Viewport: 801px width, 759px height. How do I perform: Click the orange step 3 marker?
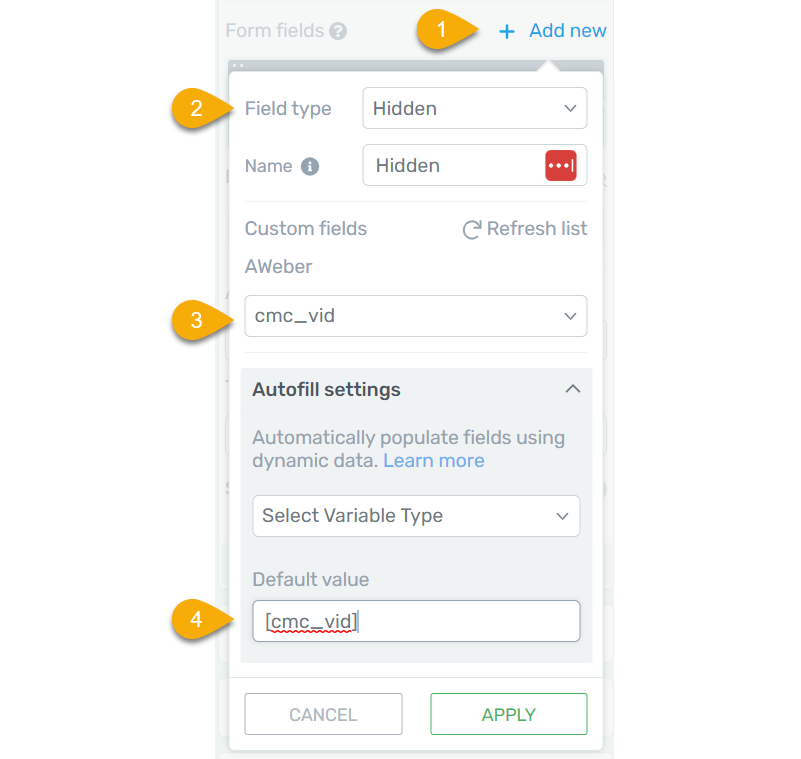[x=197, y=320]
